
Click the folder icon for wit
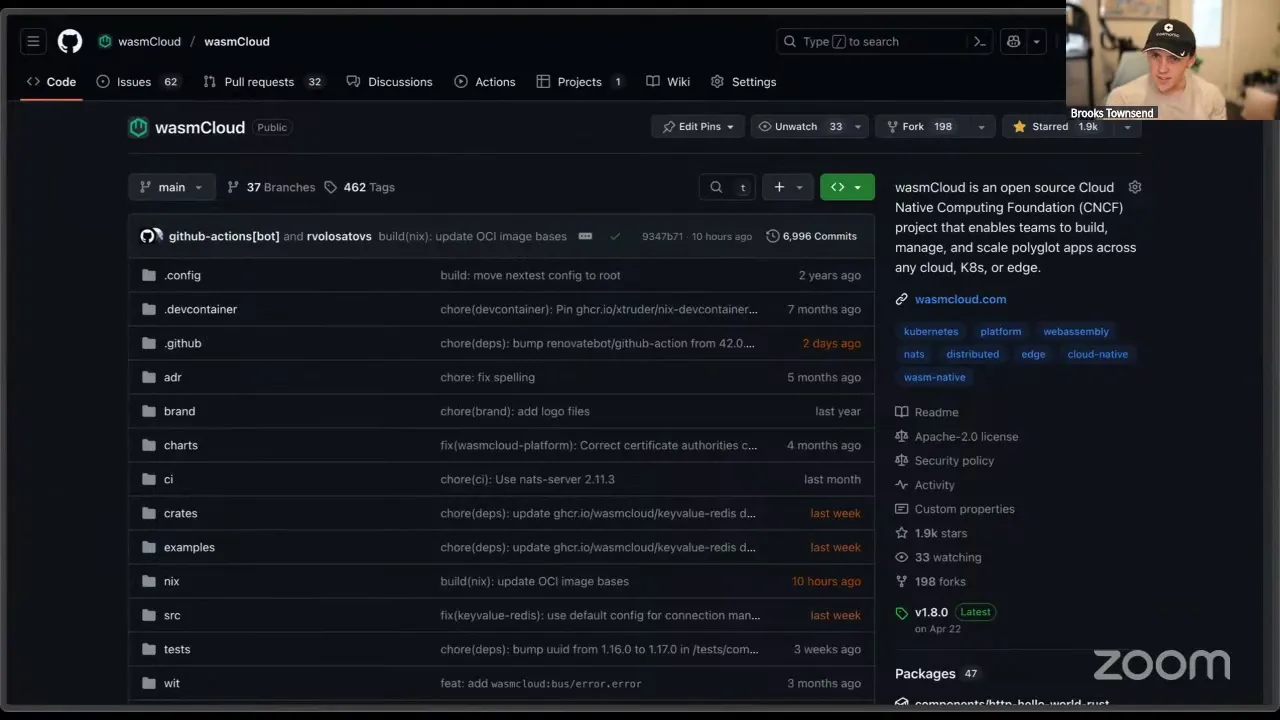click(149, 683)
